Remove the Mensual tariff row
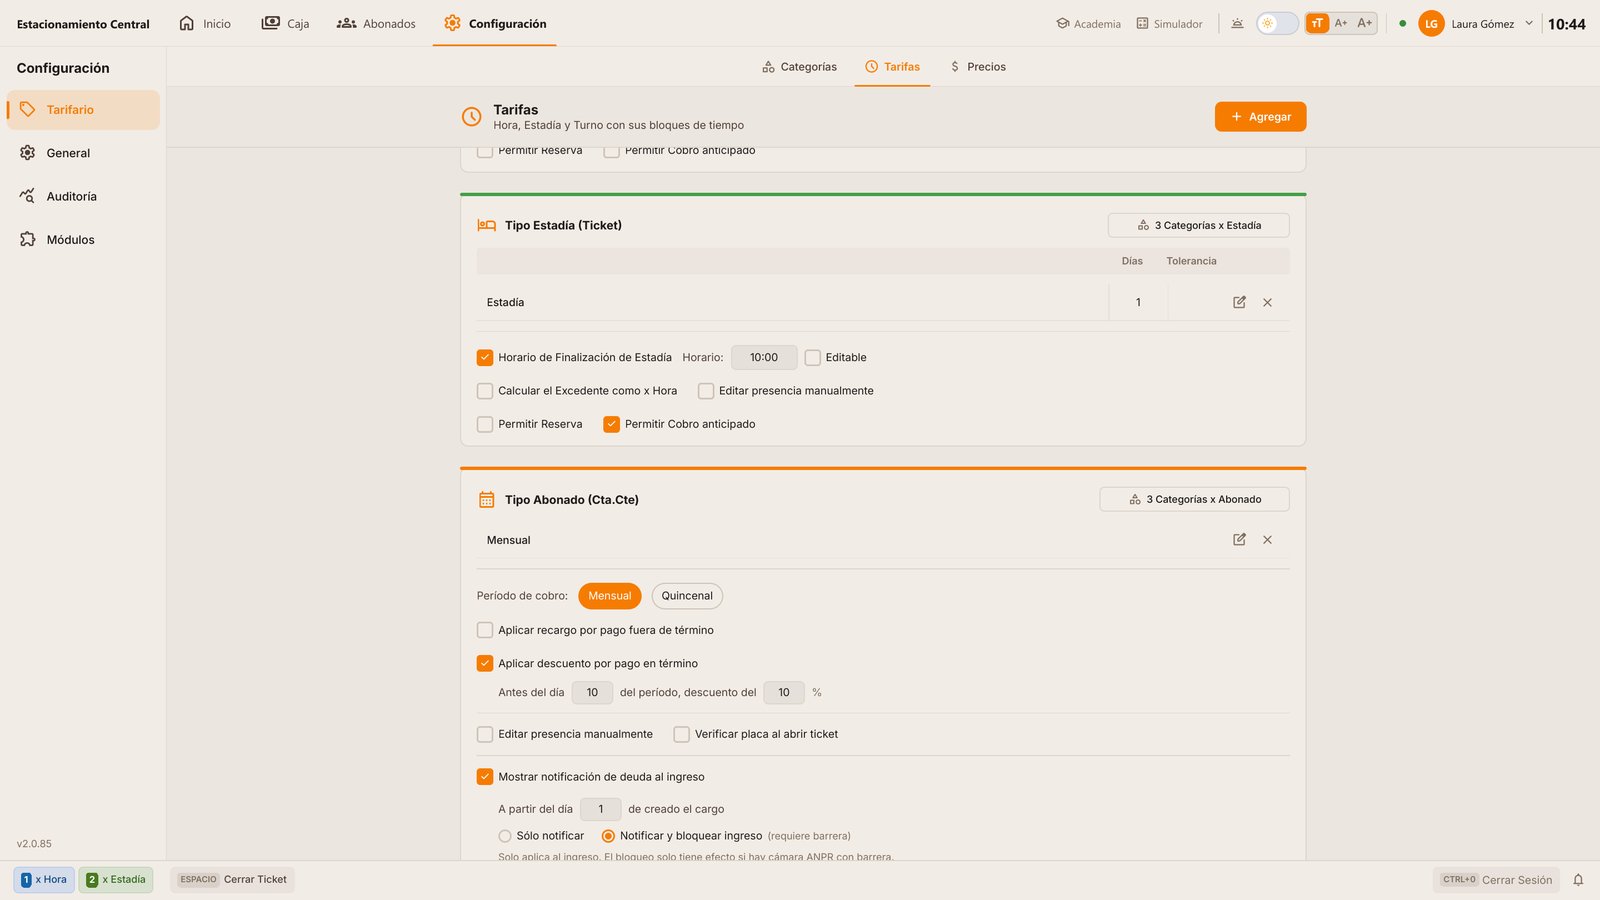Viewport: 1600px width, 900px height. pyautogui.click(x=1267, y=540)
